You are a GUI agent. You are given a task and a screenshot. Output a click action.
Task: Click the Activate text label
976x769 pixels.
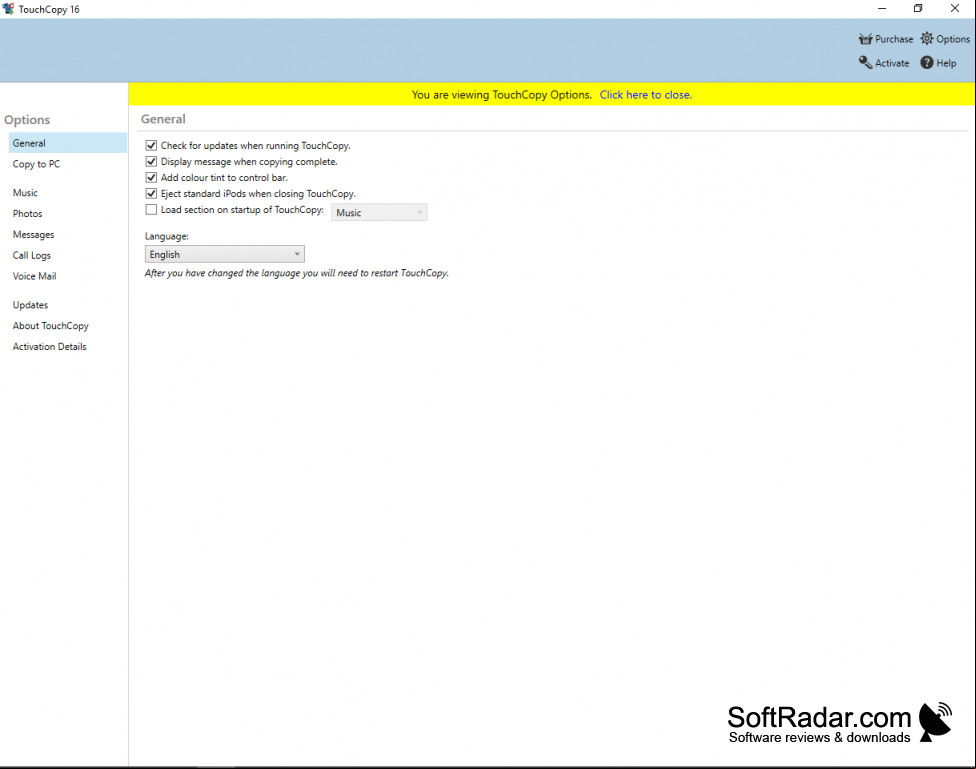pos(892,63)
